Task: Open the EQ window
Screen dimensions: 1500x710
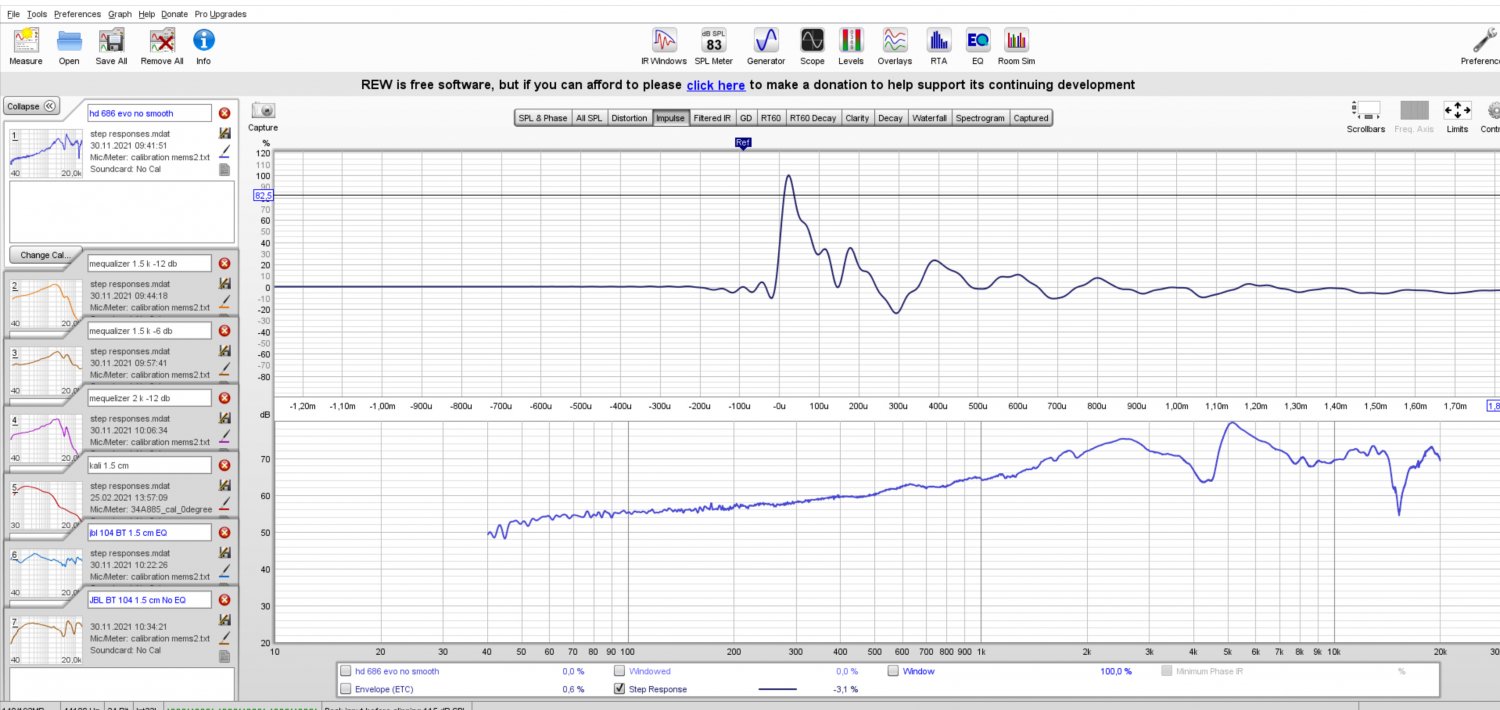Action: coord(978,46)
